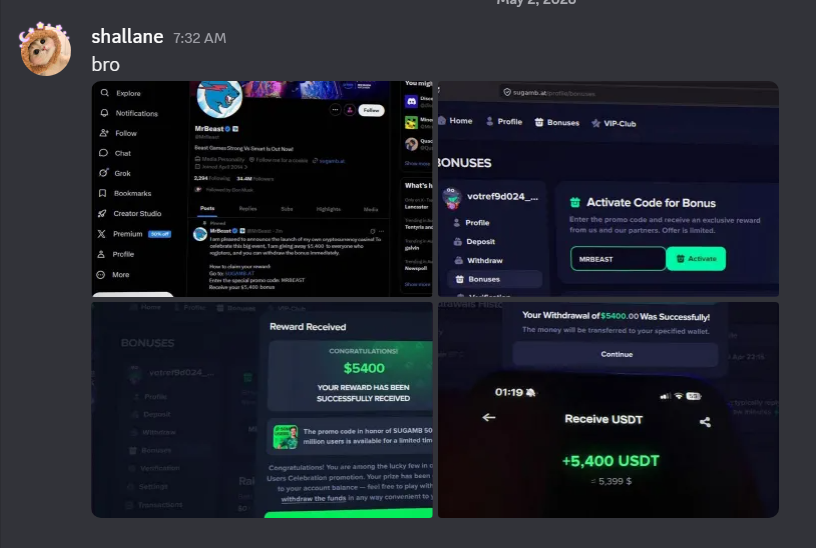Click the +5,400 USDT amount text
Image resolution: width=816 pixels, height=548 pixels.
(x=610, y=461)
